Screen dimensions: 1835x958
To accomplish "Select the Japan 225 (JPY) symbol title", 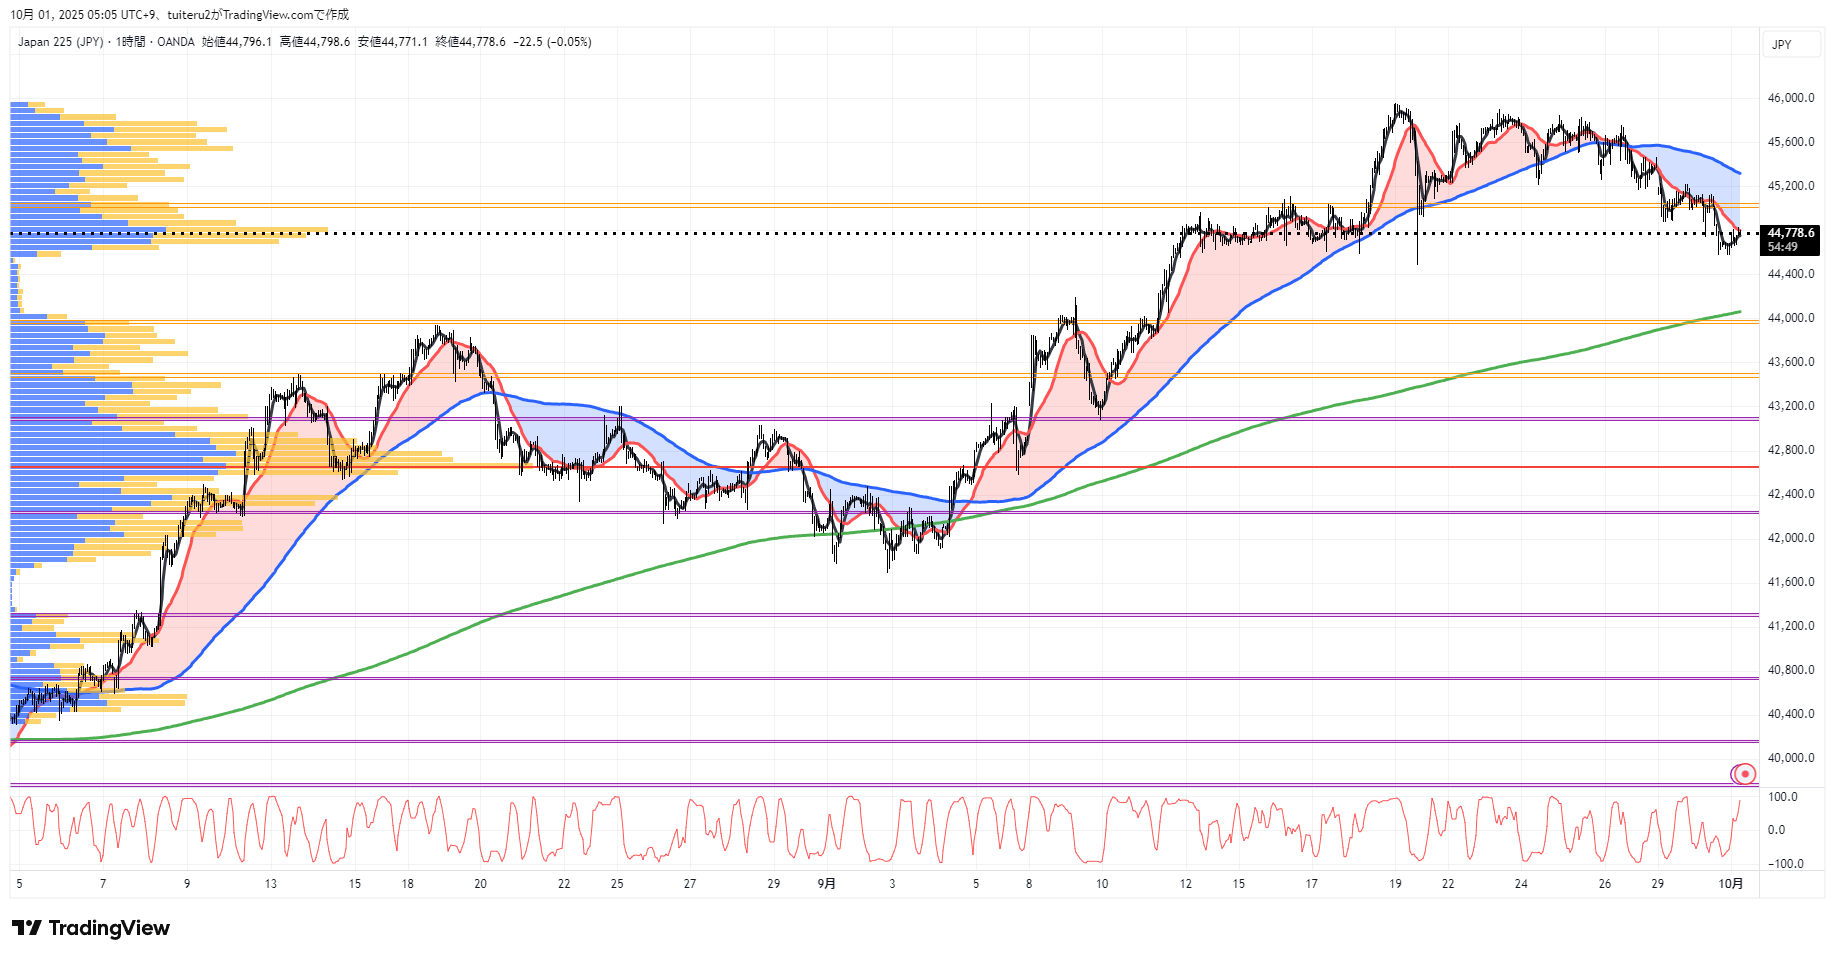I will coord(60,42).
